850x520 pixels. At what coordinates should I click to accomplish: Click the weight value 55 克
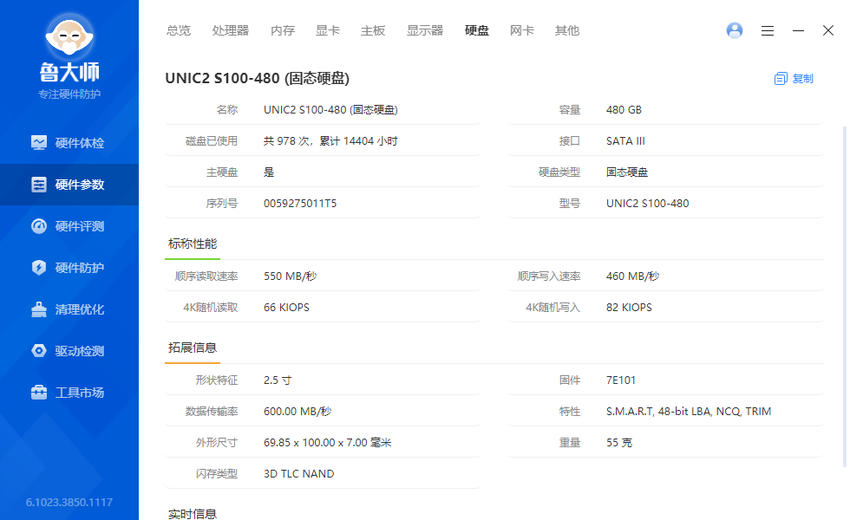pos(619,442)
